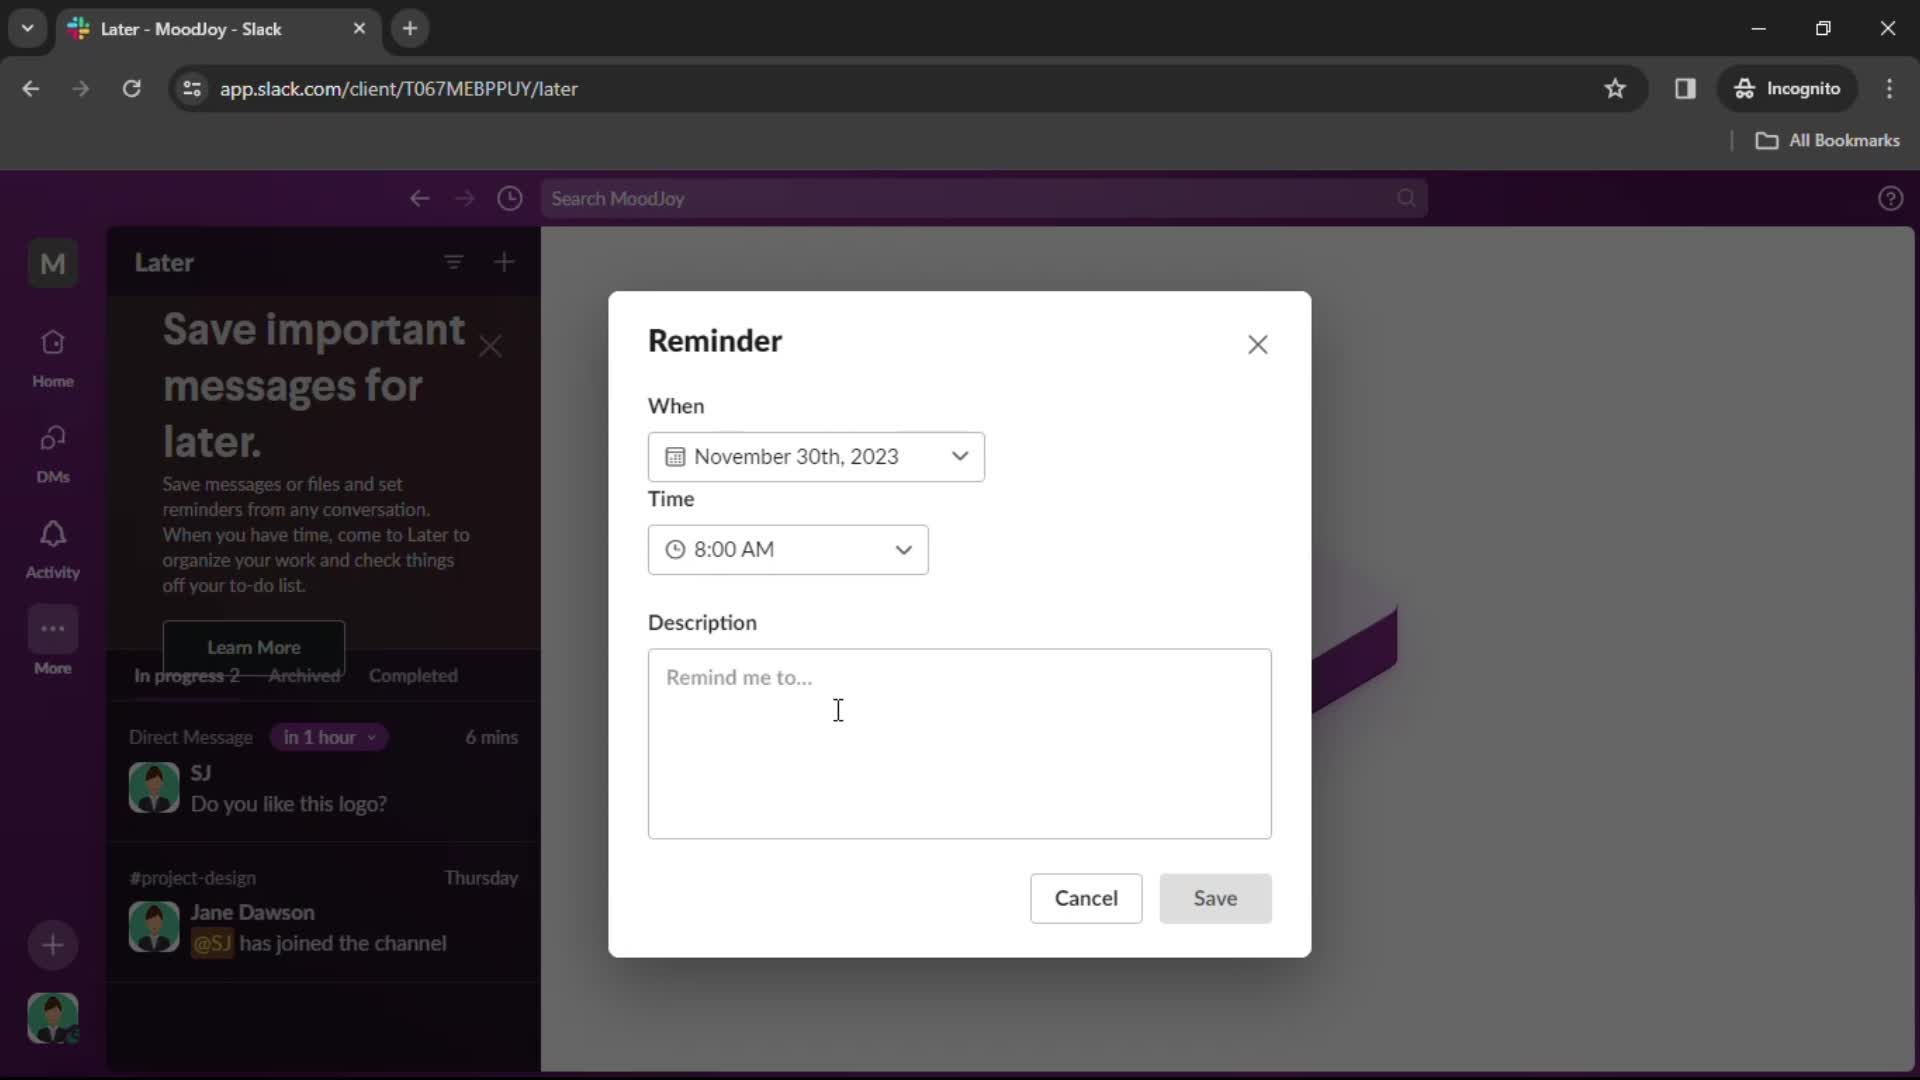Click the Later section history icon
Viewport: 1920px width, 1080px height.
[x=510, y=198]
